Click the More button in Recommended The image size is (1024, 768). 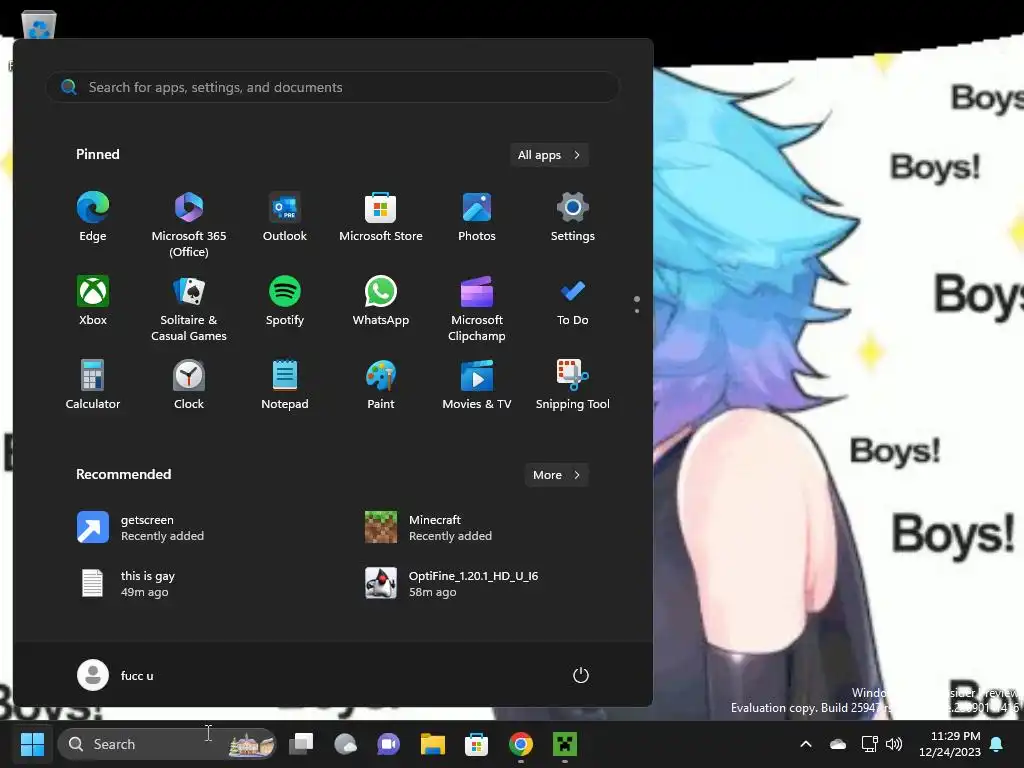[x=556, y=475]
